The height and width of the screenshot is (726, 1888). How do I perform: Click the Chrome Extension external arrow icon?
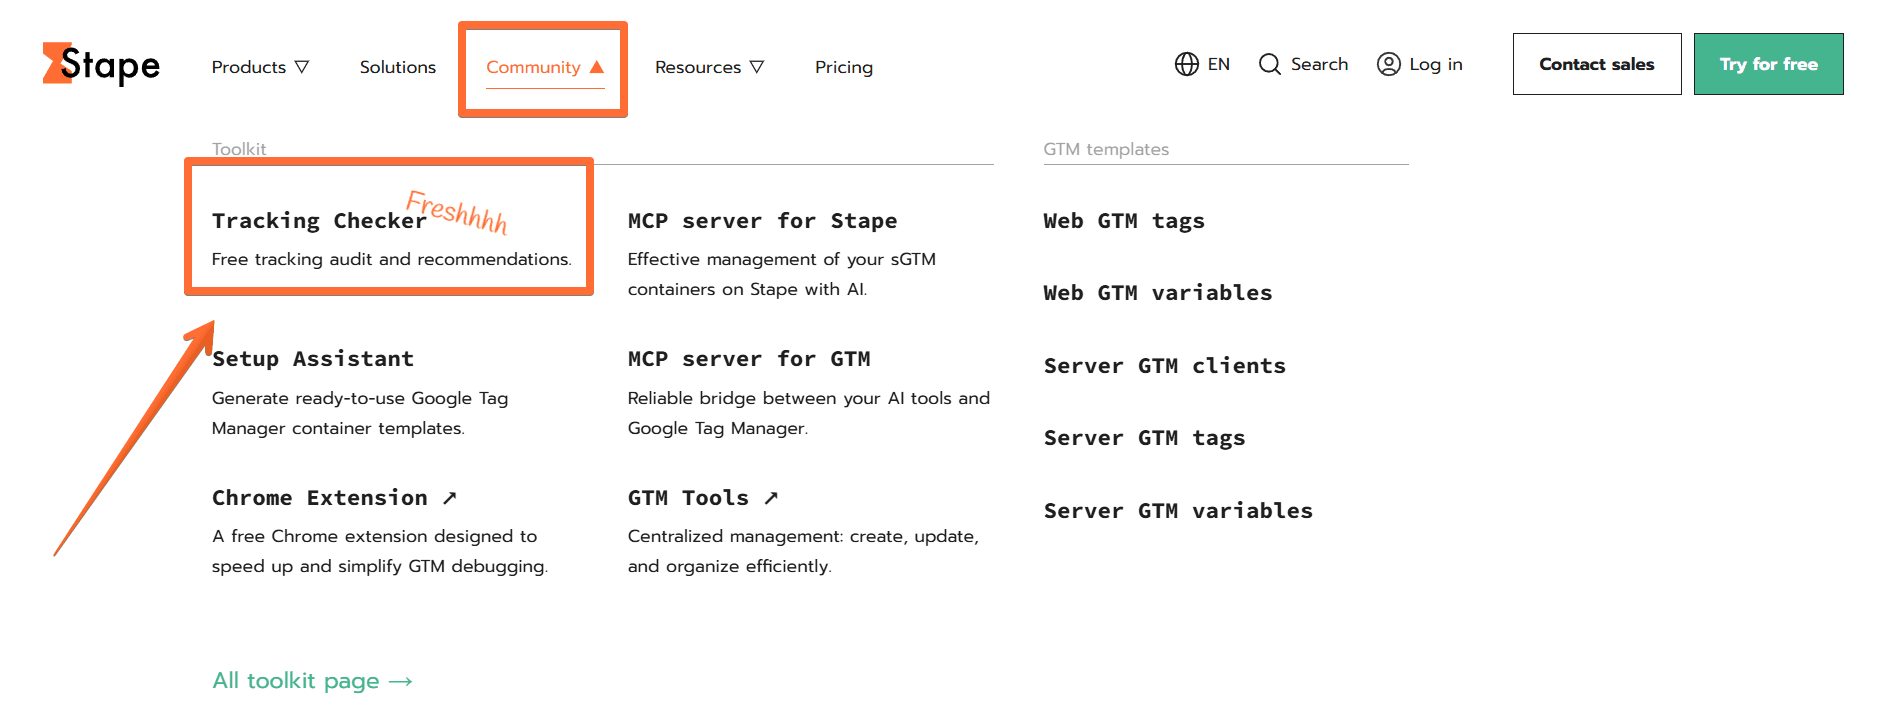point(450,497)
